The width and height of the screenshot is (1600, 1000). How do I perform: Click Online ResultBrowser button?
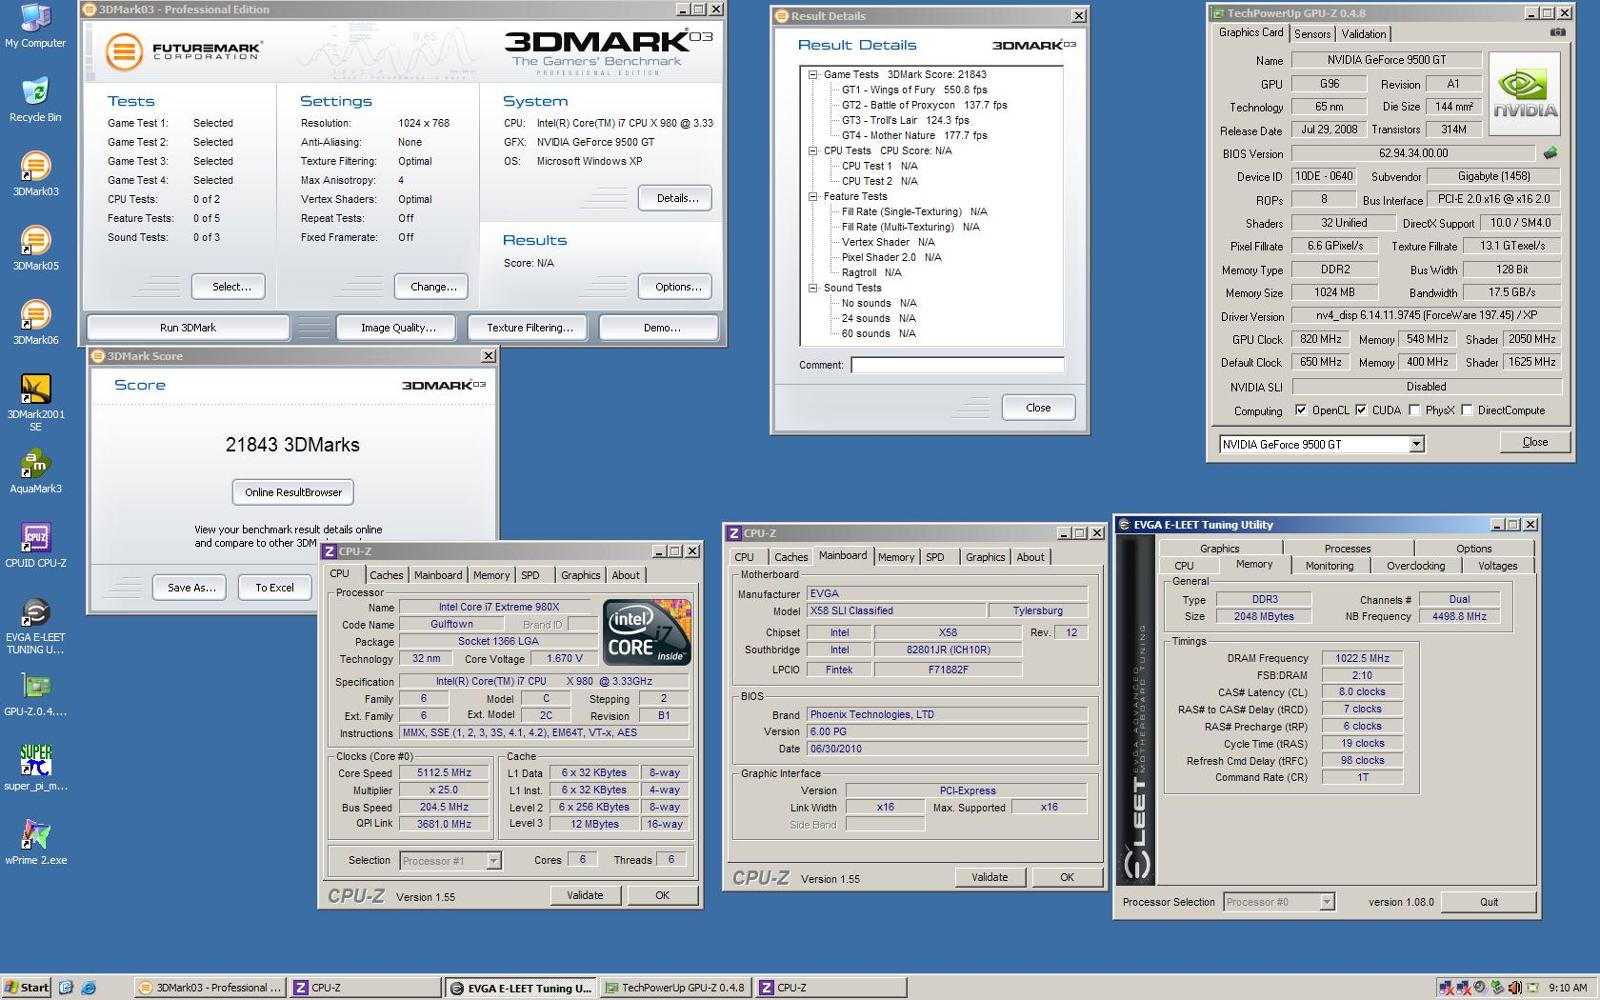point(293,492)
